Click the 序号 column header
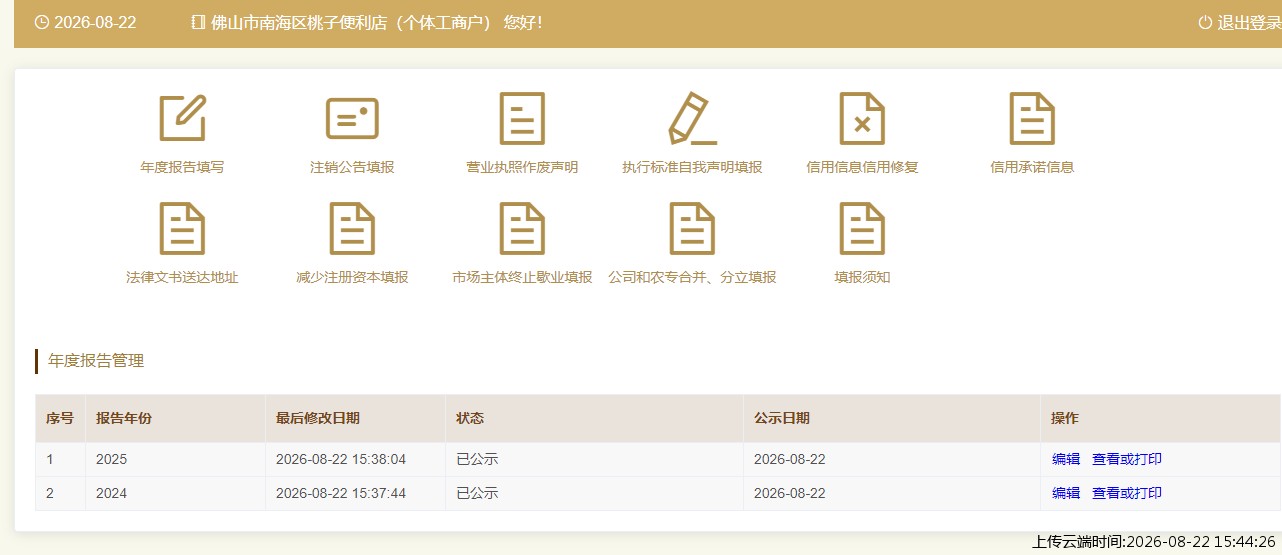The width and height of the screenshot is (1282, 555). click(60, 419)
